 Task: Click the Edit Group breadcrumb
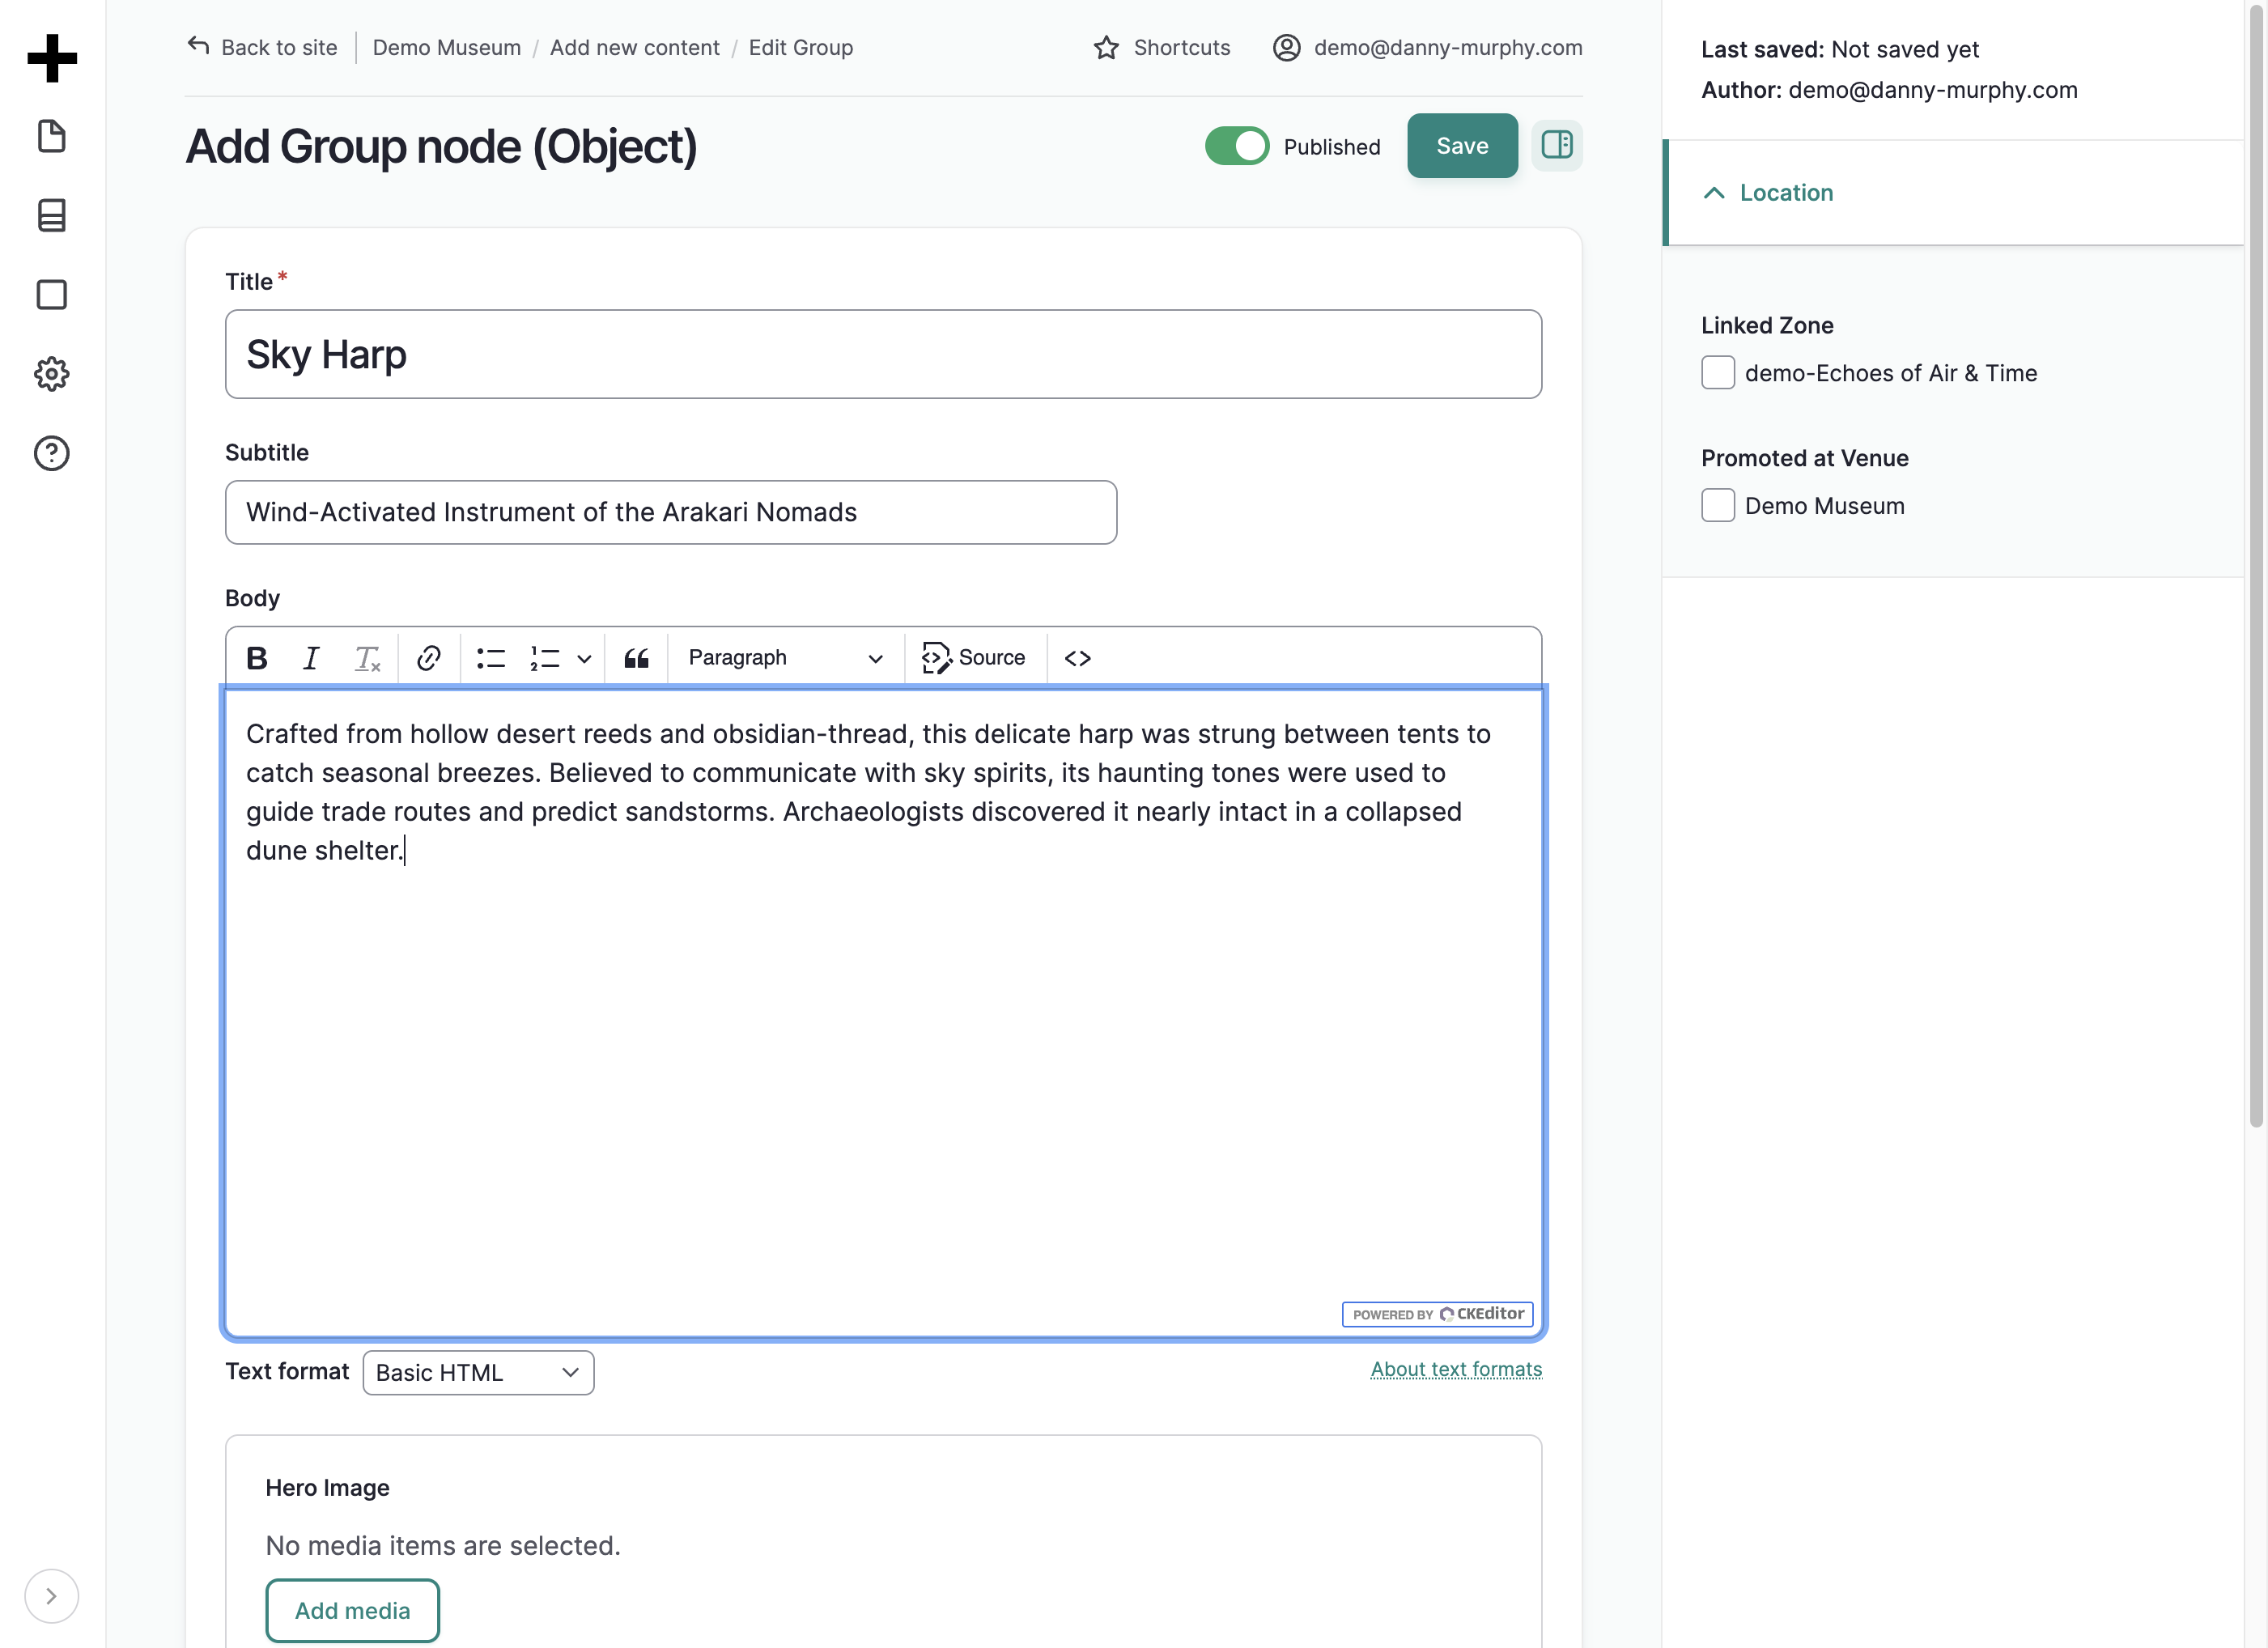click(801, 48)
